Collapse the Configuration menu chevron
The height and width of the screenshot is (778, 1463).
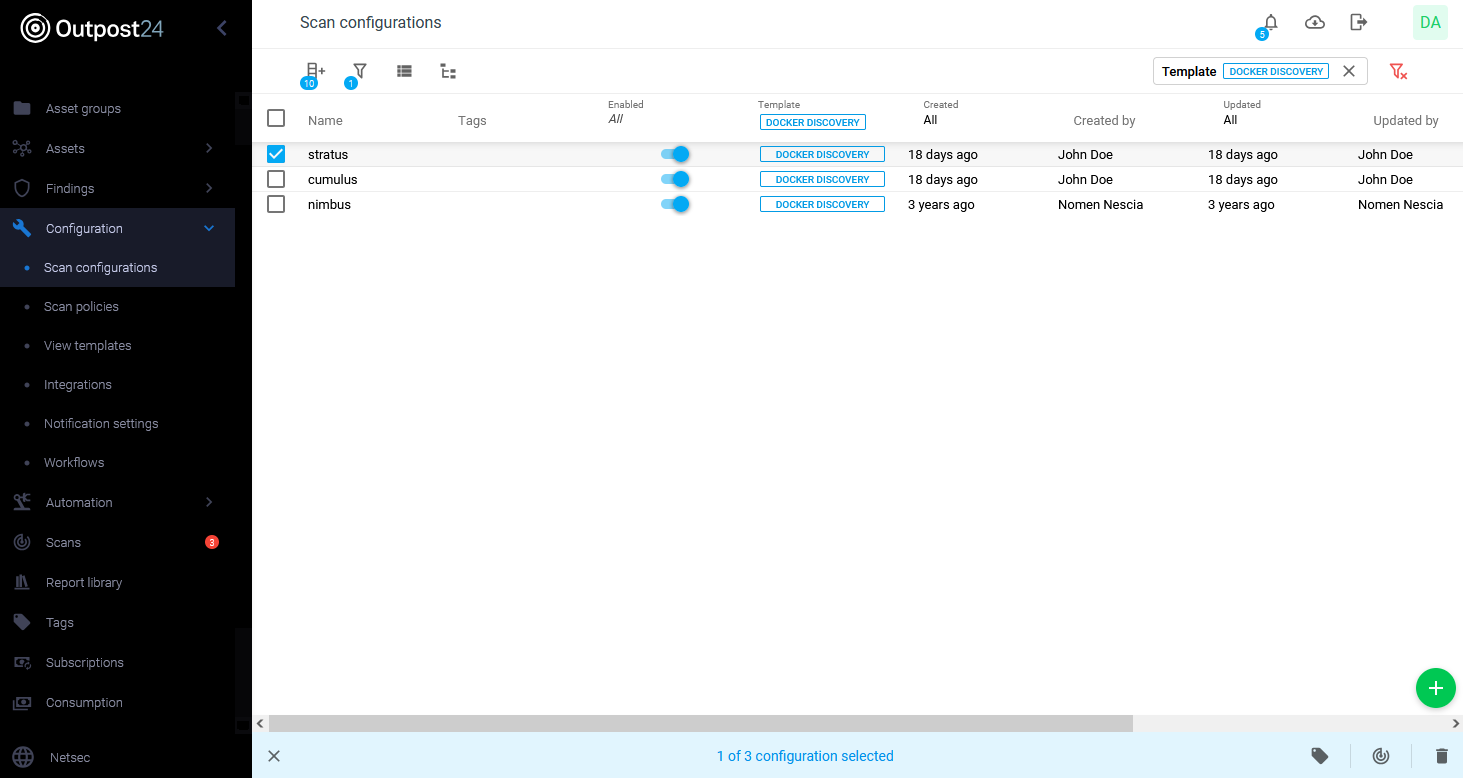(x=209, y=228)
